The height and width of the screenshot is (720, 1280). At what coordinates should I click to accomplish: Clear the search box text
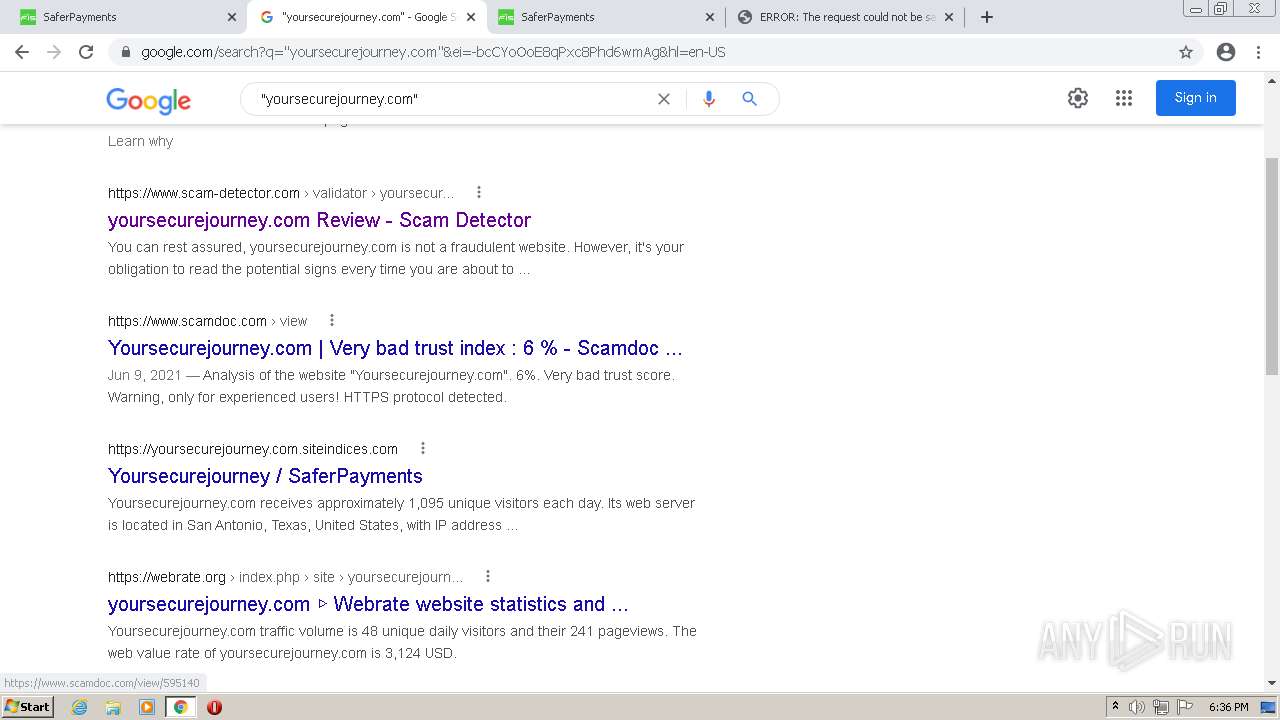tap(663, 99)
